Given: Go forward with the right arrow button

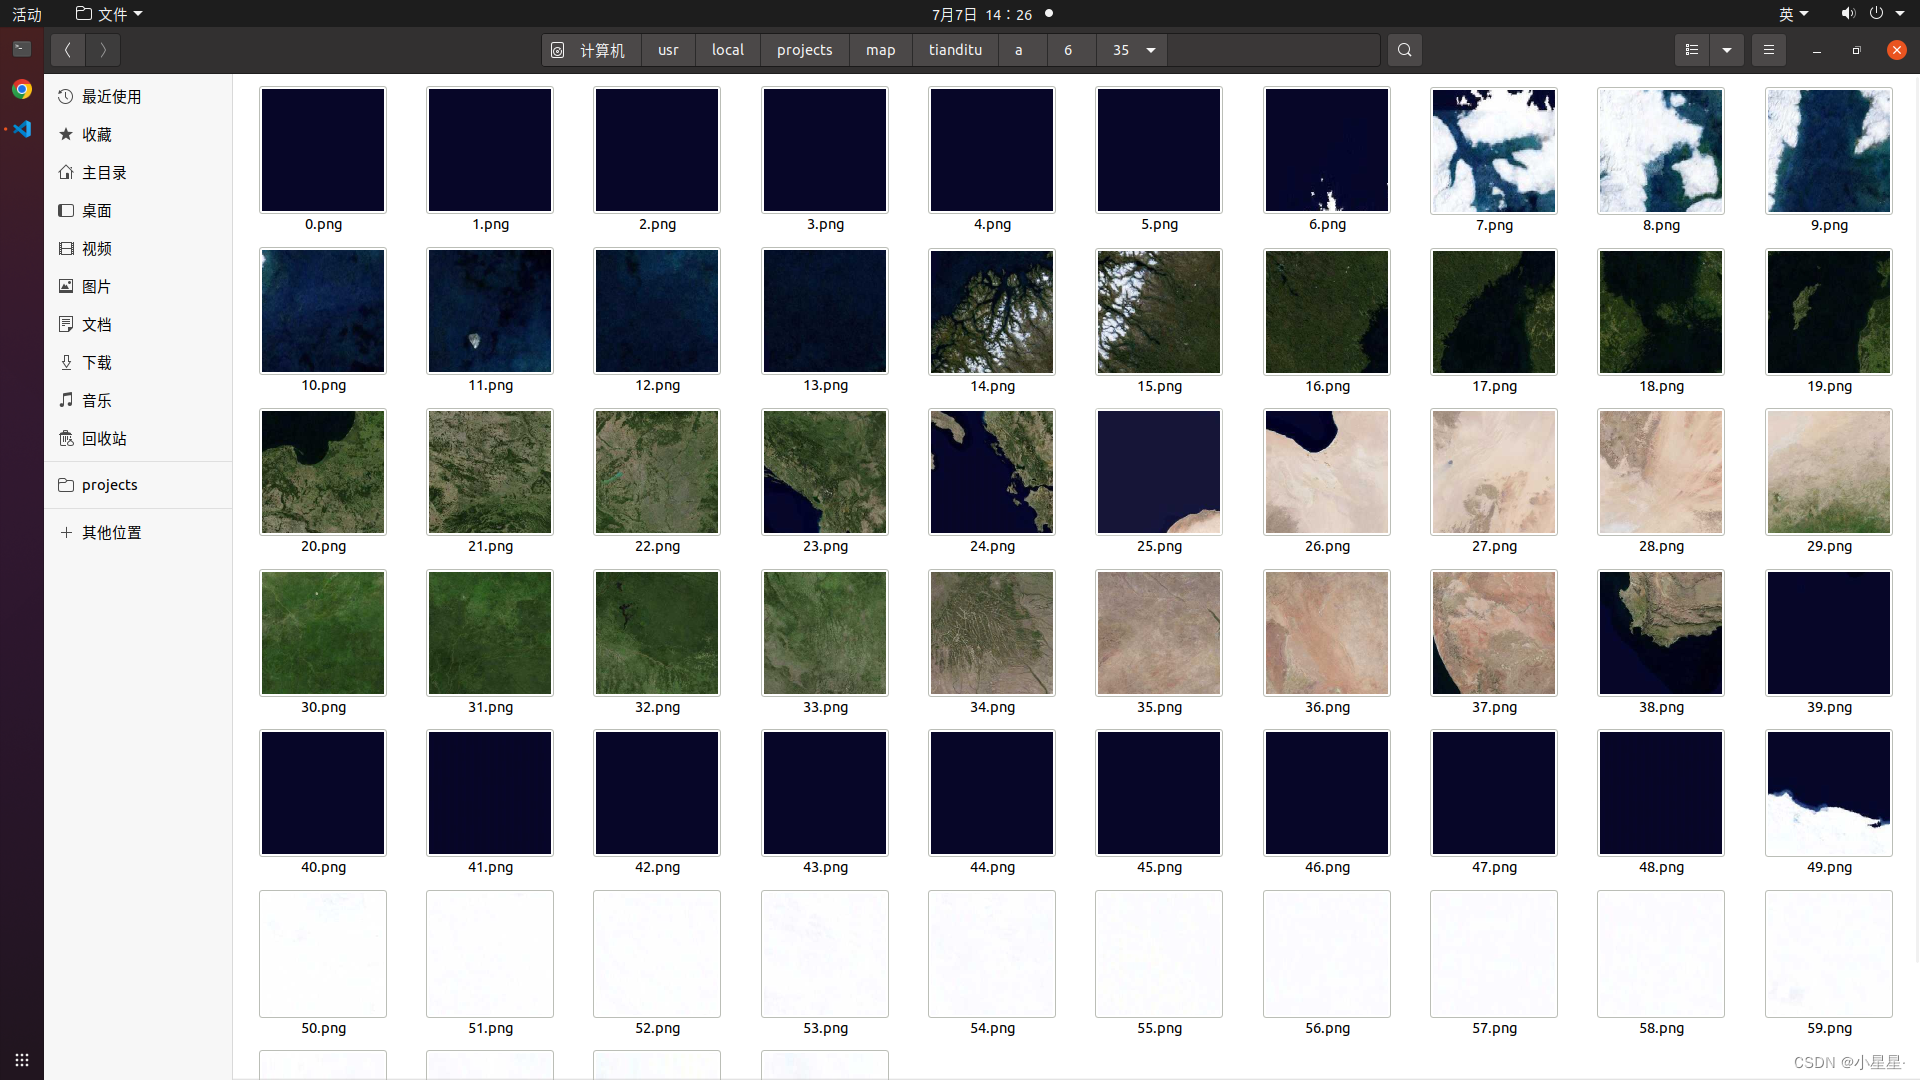Looking at the screenshot, I should tap(103, 50).
